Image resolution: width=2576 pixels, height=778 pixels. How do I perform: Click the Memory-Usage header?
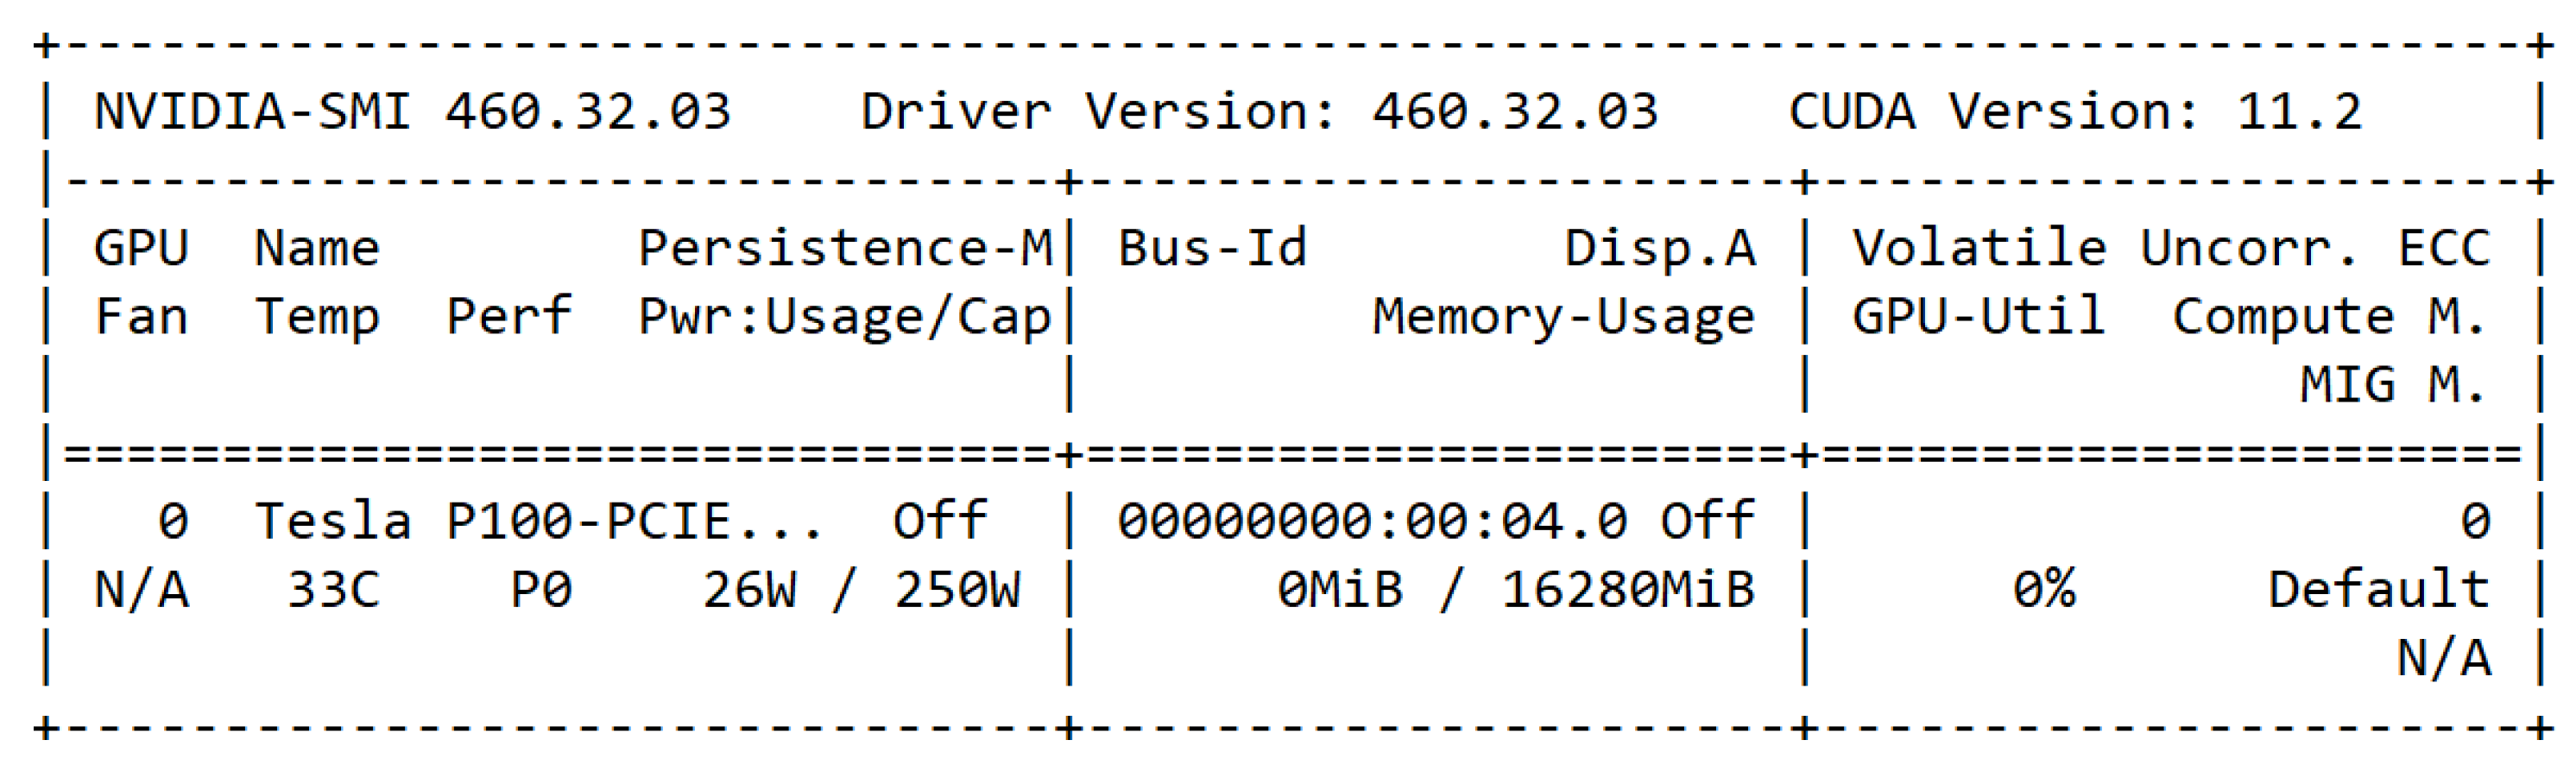pos(1563,317)
